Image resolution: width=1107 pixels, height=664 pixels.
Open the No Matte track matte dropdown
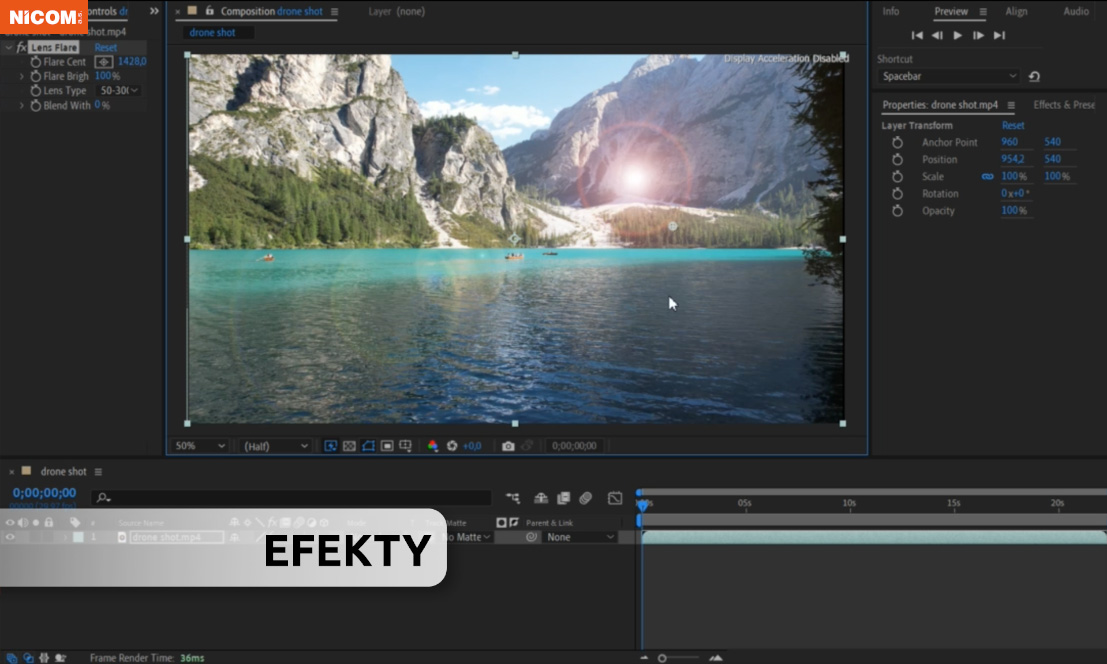(x=467, y=537)
